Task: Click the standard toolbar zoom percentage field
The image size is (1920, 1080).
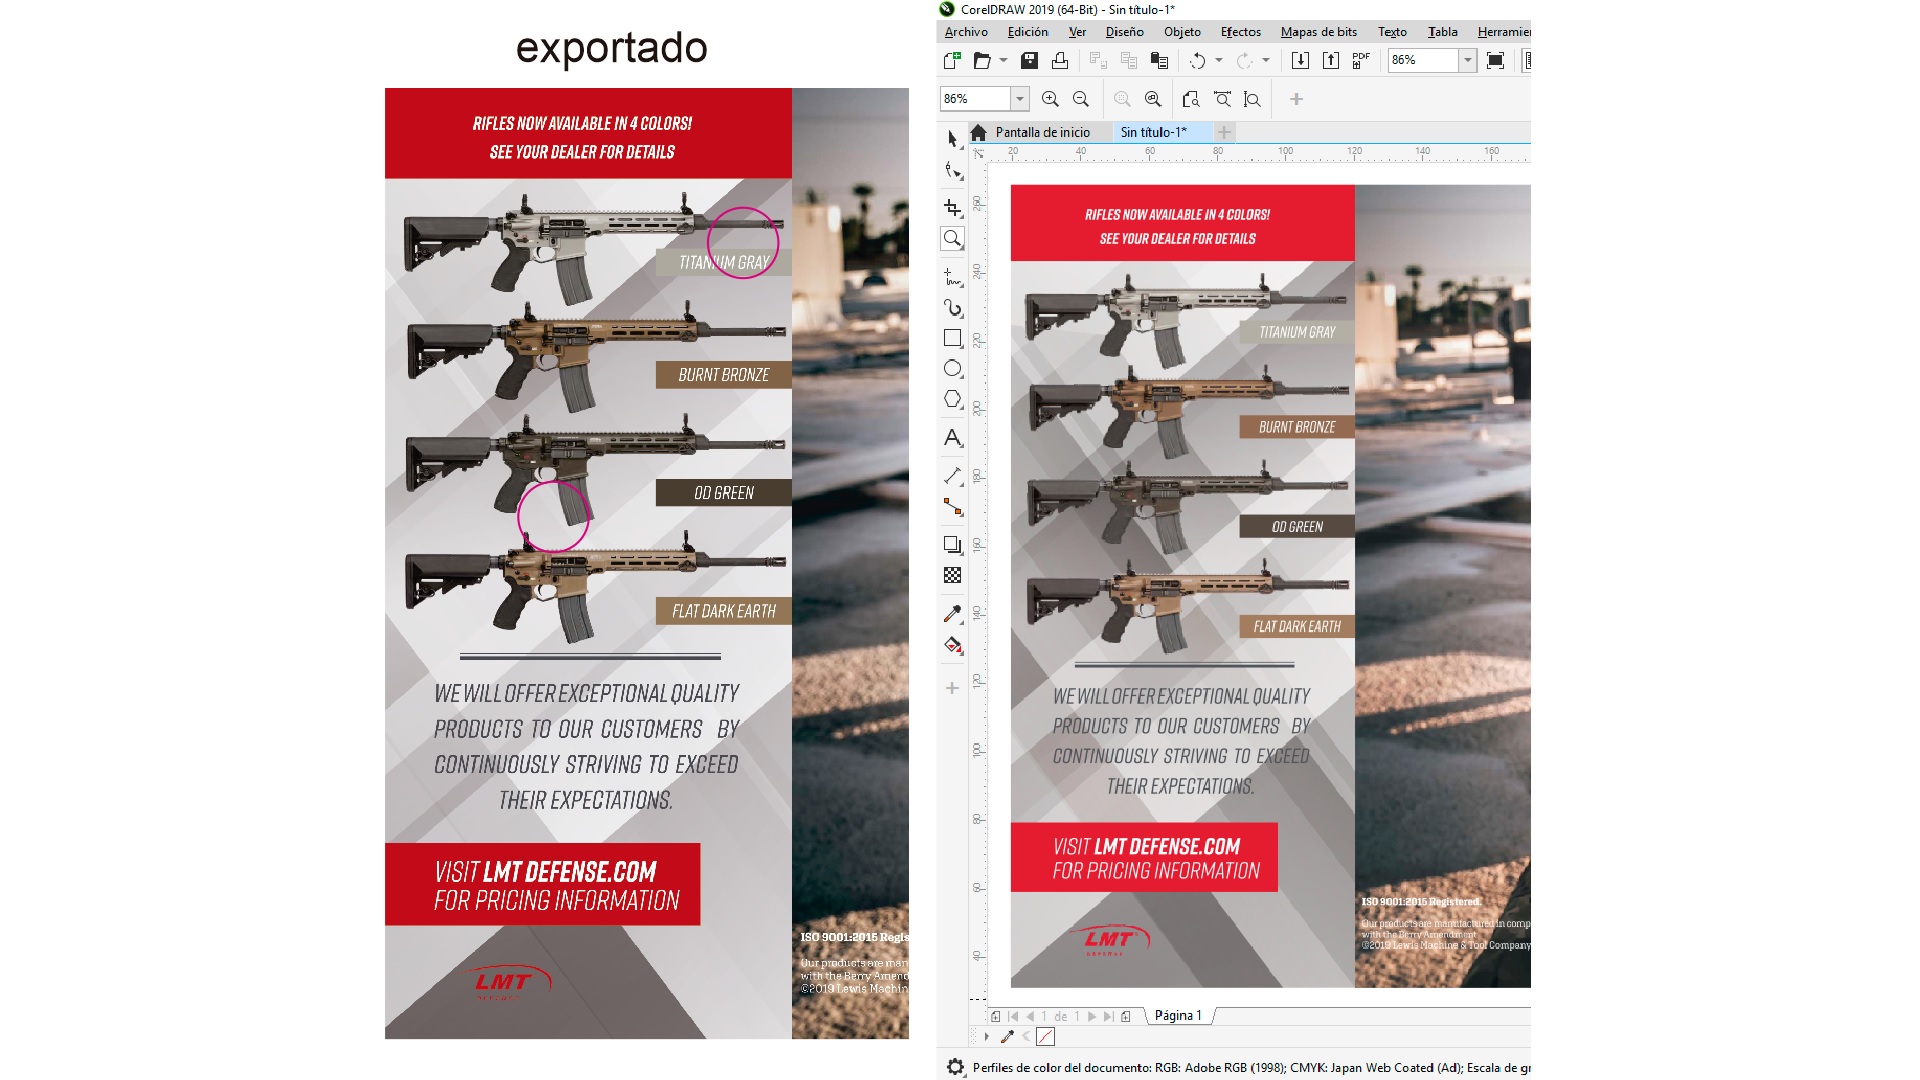Action: pyautogui.click(x=1422, y=61)
